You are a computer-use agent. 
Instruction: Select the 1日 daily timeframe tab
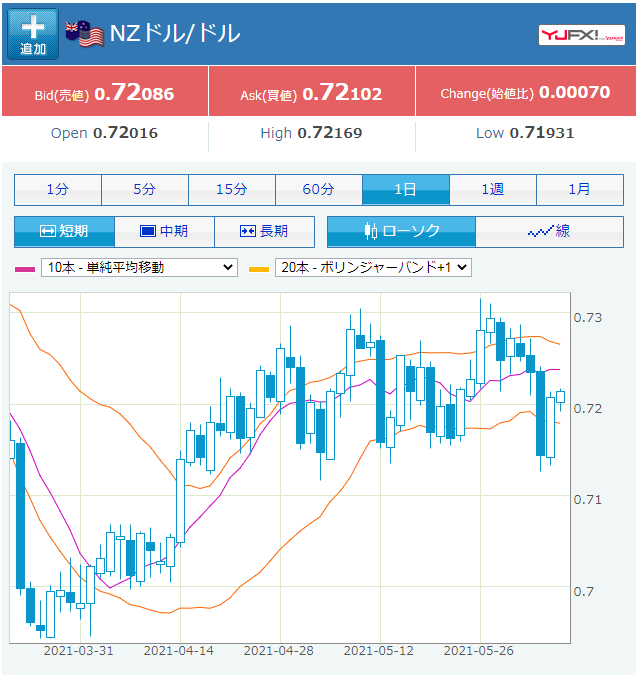(406, 190)
